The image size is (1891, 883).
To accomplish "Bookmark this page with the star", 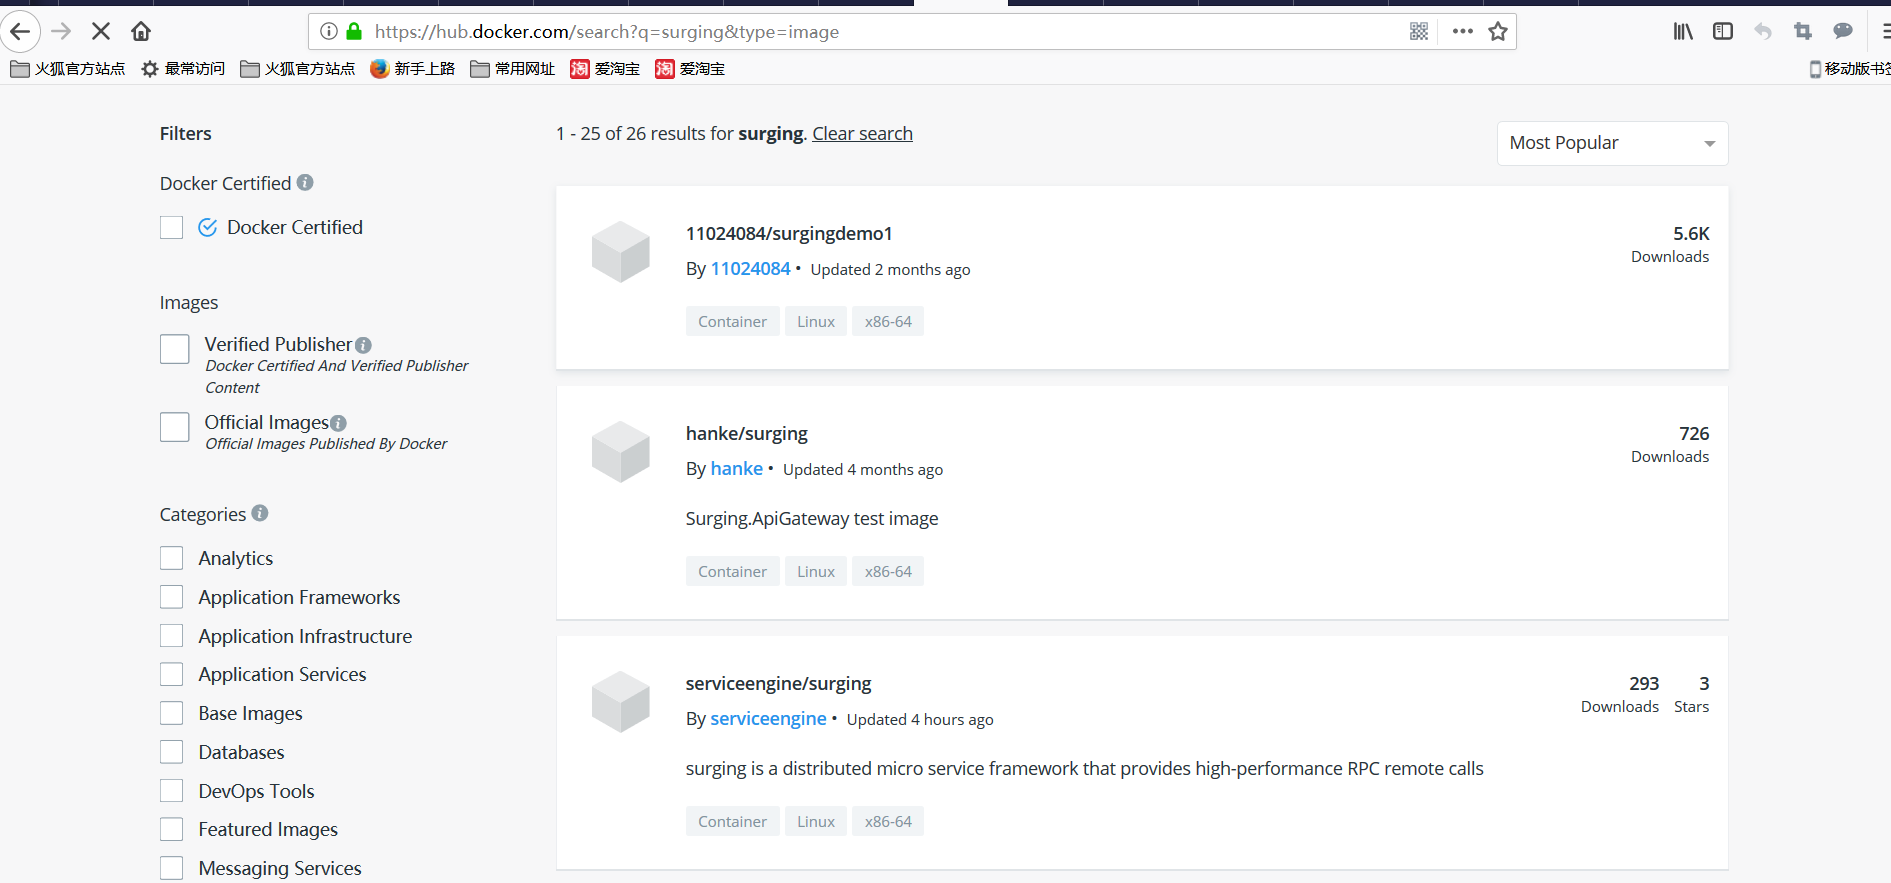I will point(1498,32).
